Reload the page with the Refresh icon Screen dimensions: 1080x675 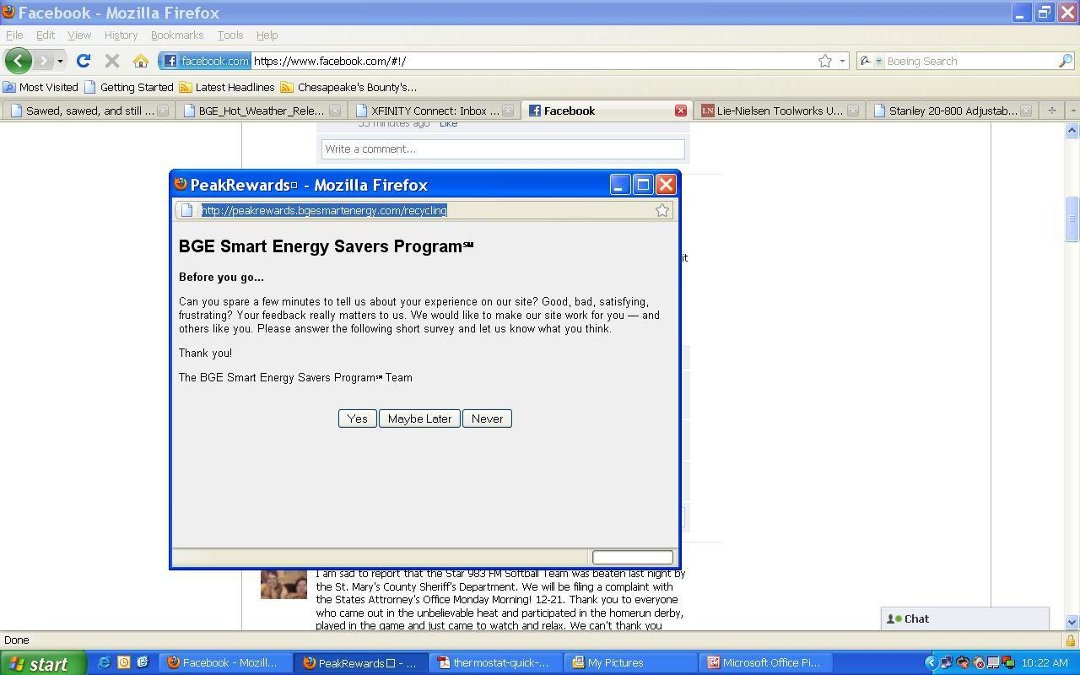[x=83, y=61]
